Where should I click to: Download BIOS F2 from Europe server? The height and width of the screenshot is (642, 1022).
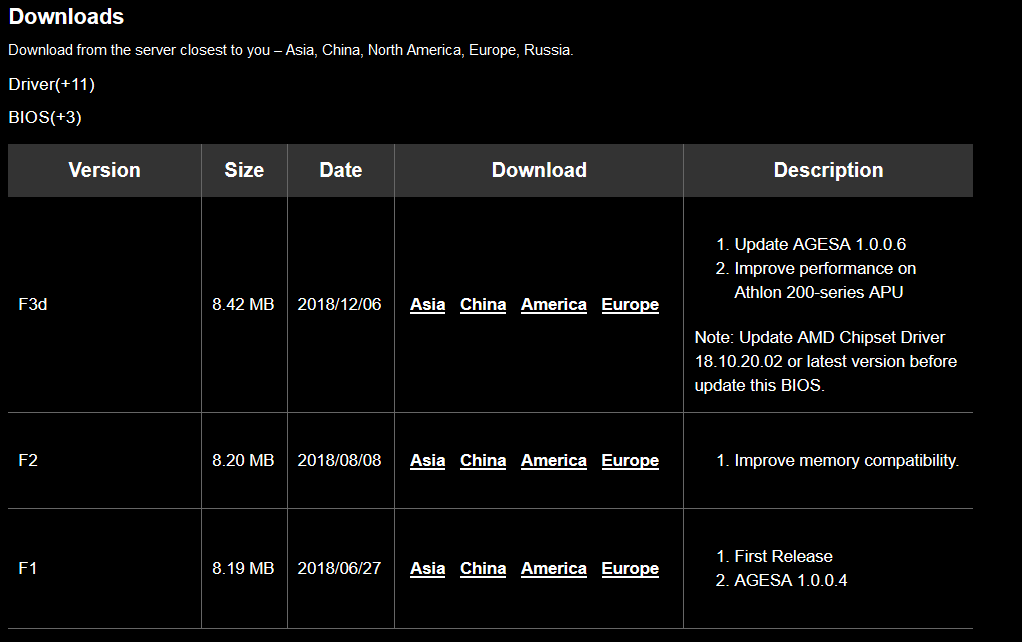[x=630, y=460]
